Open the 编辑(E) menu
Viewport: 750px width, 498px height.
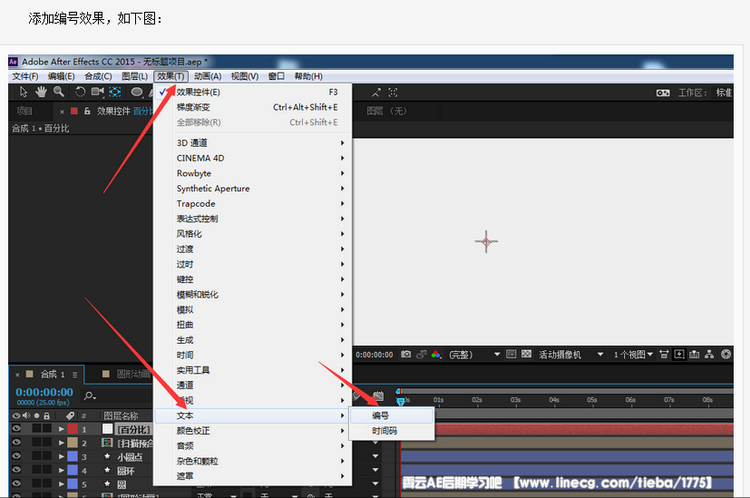coord(61,77)
